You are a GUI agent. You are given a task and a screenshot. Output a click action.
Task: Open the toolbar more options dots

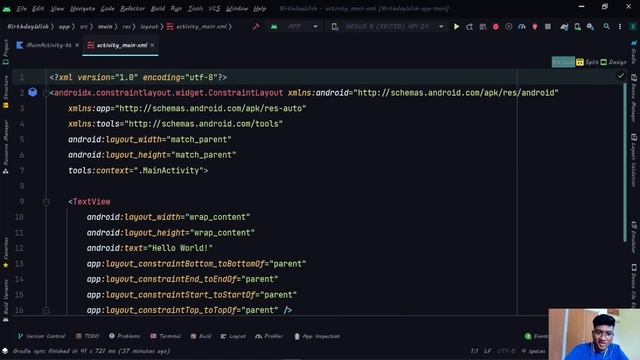click(620, 27)
